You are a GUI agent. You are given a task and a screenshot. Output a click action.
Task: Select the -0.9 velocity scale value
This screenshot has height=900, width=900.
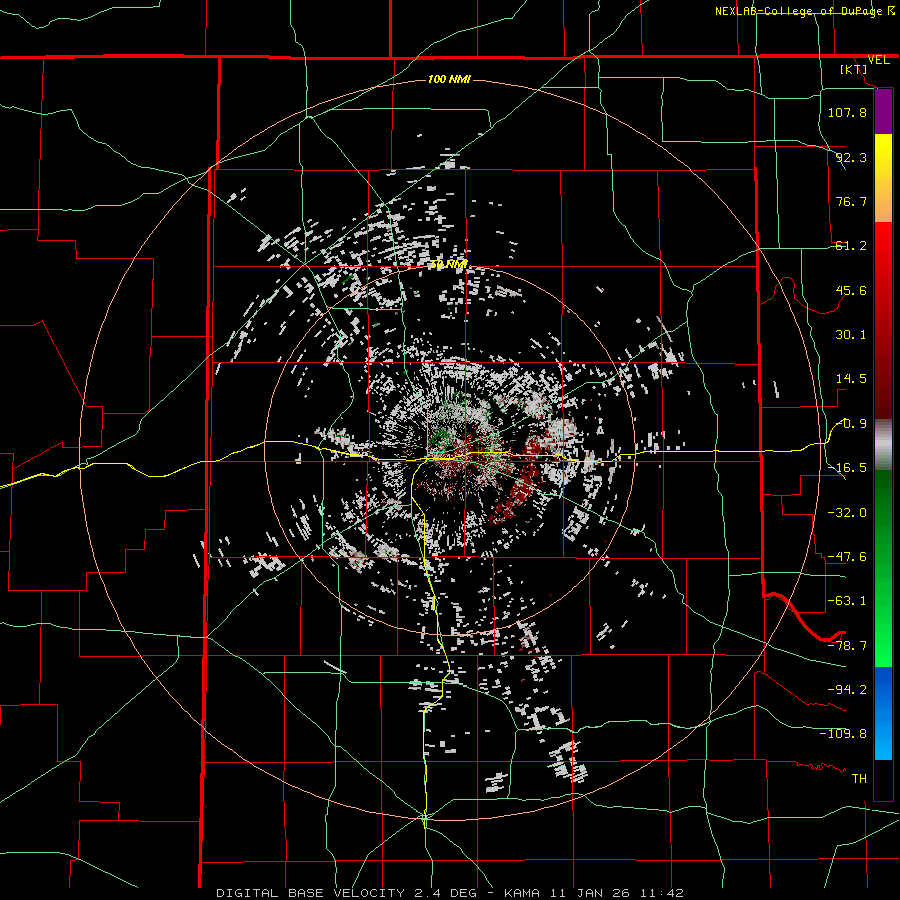(x=851, y=424)
